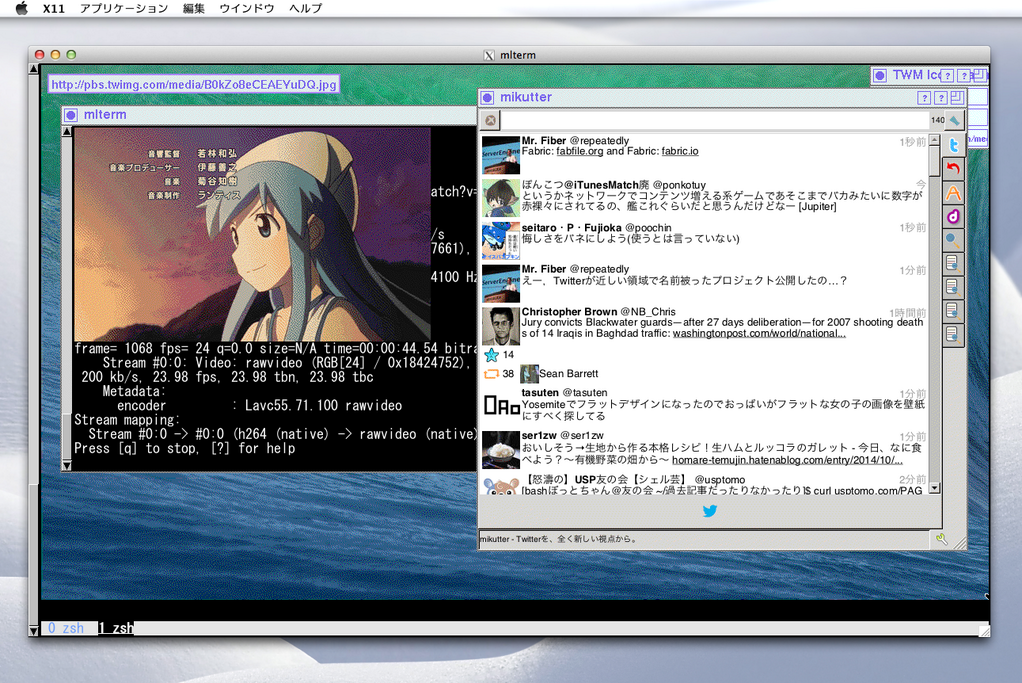The height and width of the screenshot is (683, 1022).
Task: Open the orange A activity tab
Action: pyautogui.click(x=954, y=193)
